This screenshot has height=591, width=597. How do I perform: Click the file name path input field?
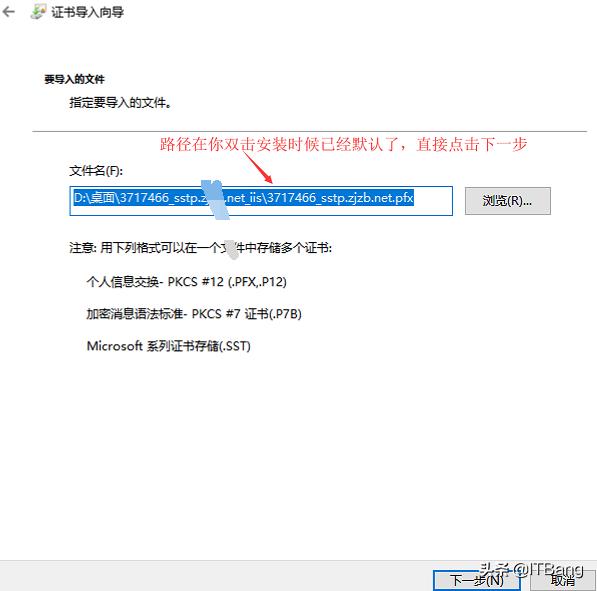pos(261,201)
